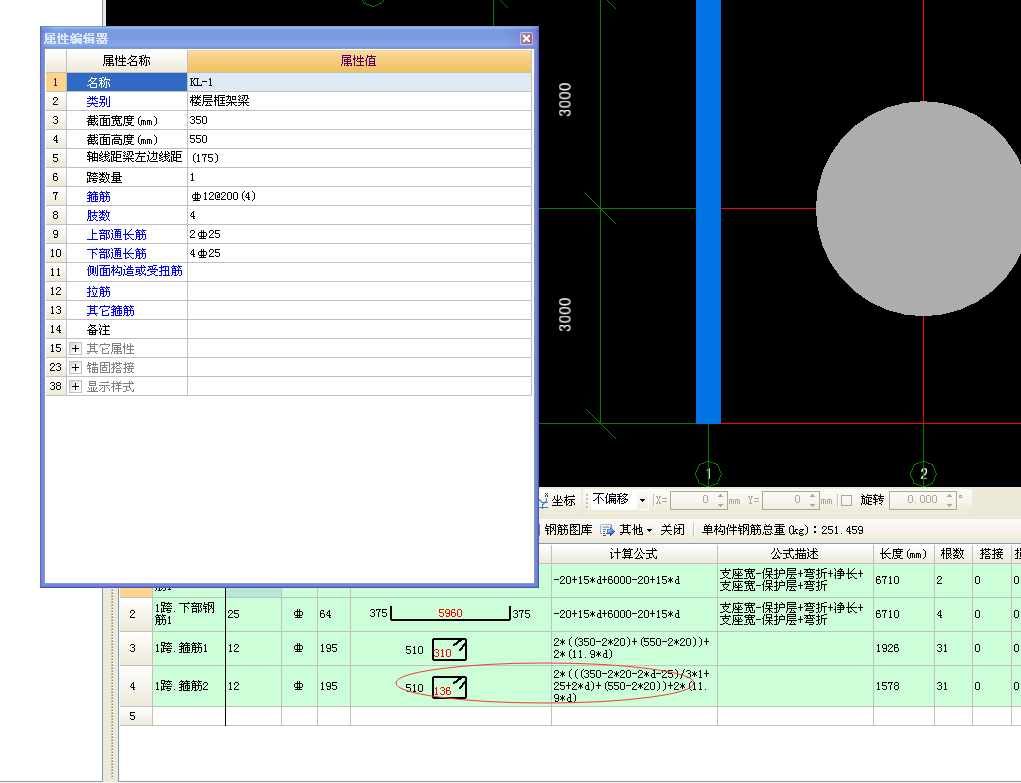
Task: Edit the KL-1 name value field
Action: [359, 82]
